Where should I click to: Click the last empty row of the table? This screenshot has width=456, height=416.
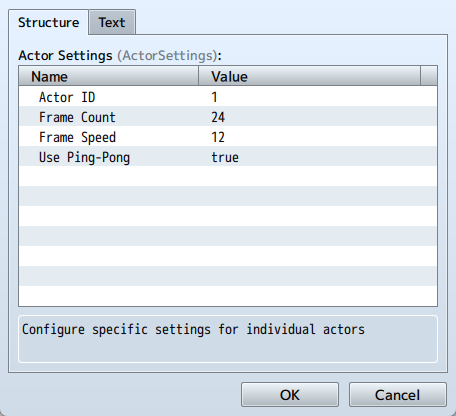point(228,296)
